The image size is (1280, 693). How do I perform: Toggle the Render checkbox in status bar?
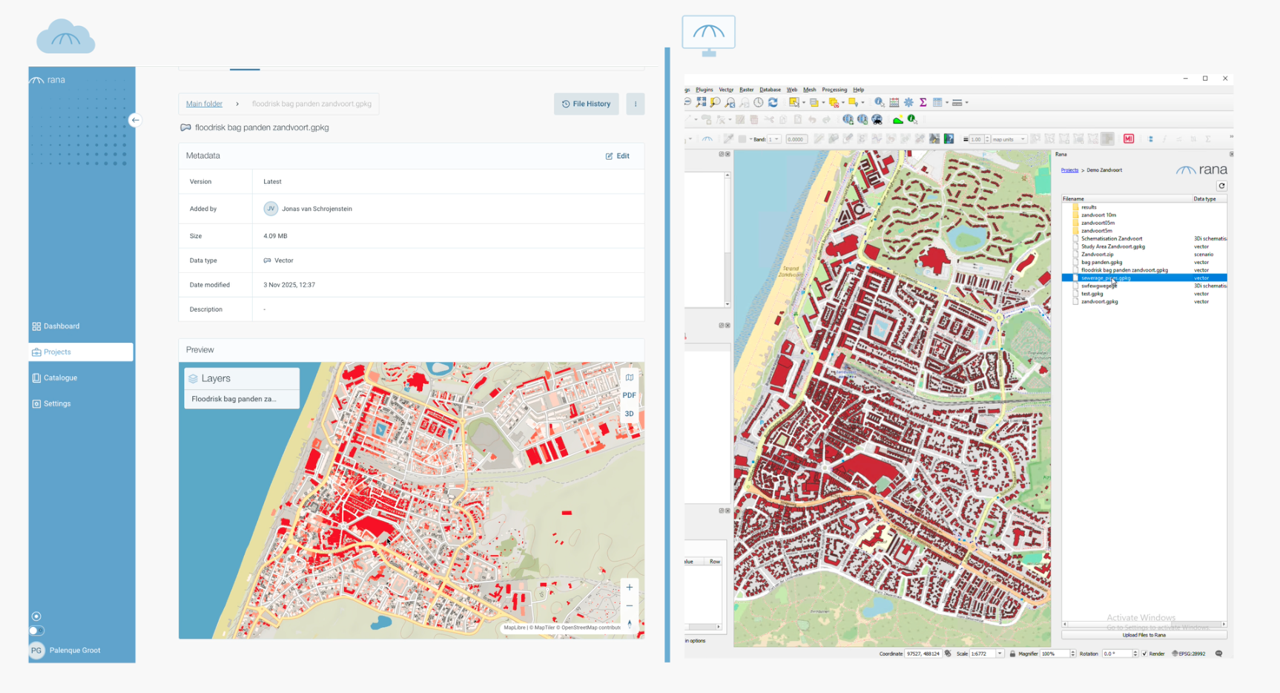click(1145, 654)
